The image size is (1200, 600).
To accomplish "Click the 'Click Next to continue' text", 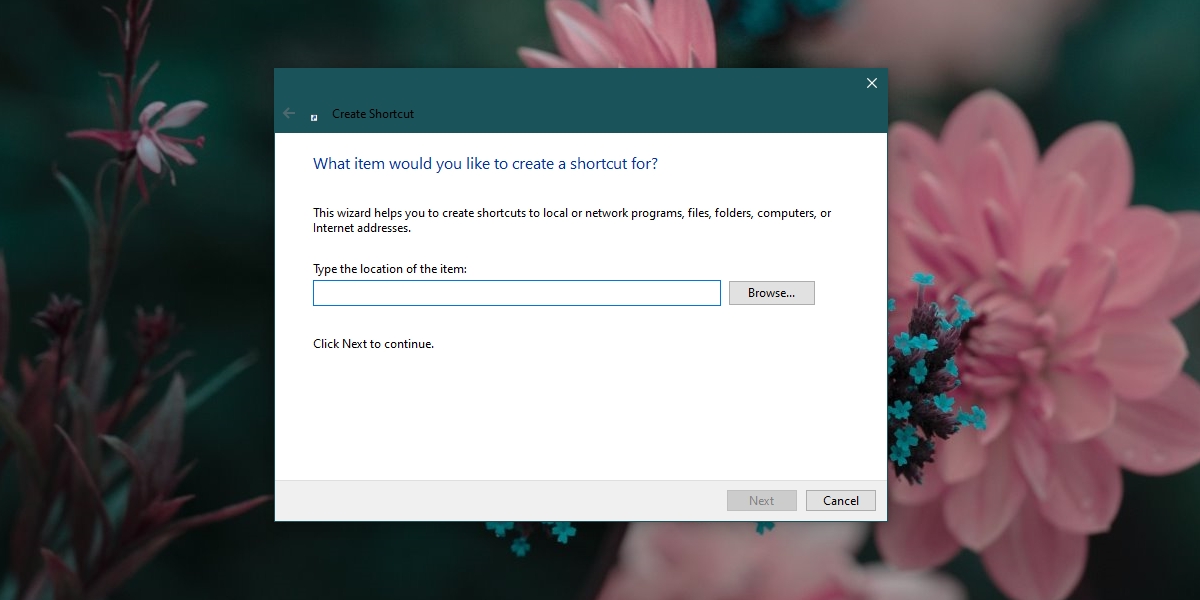I will tap(373, 343).
